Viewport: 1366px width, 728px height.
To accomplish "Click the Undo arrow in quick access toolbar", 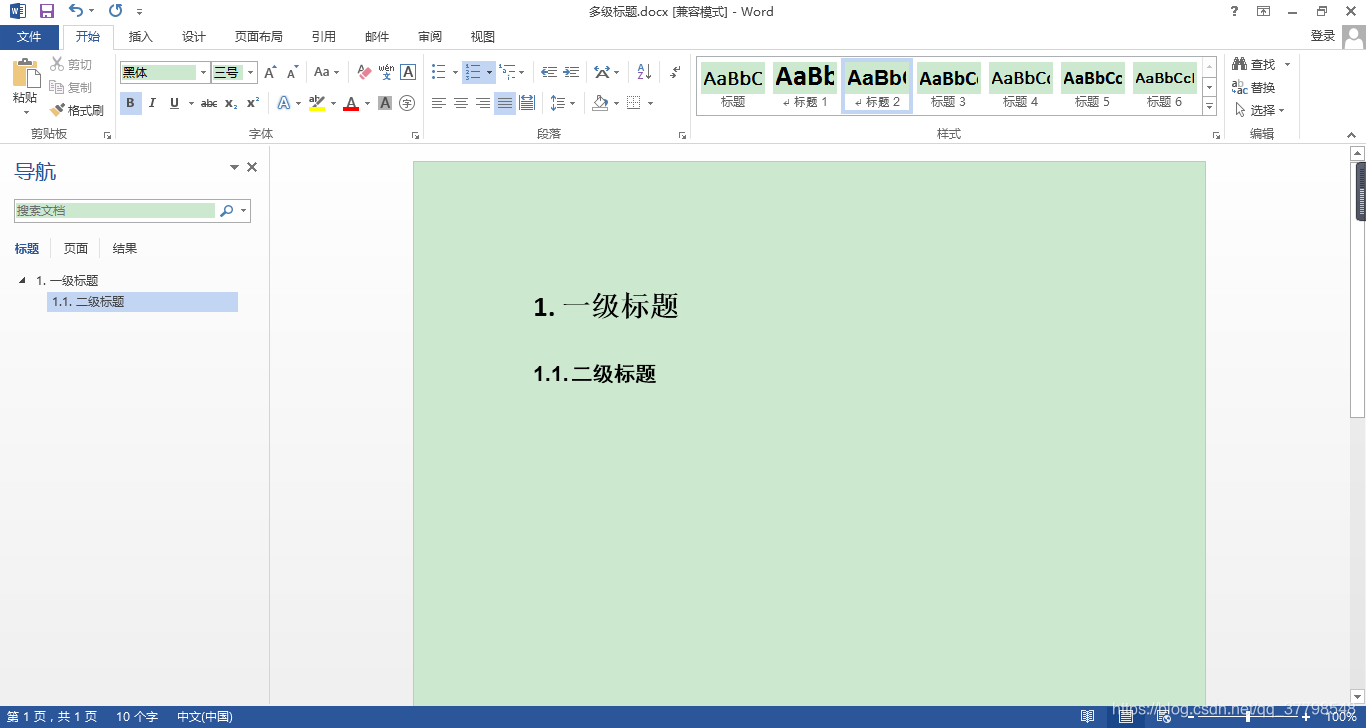I will click(77, 11).
